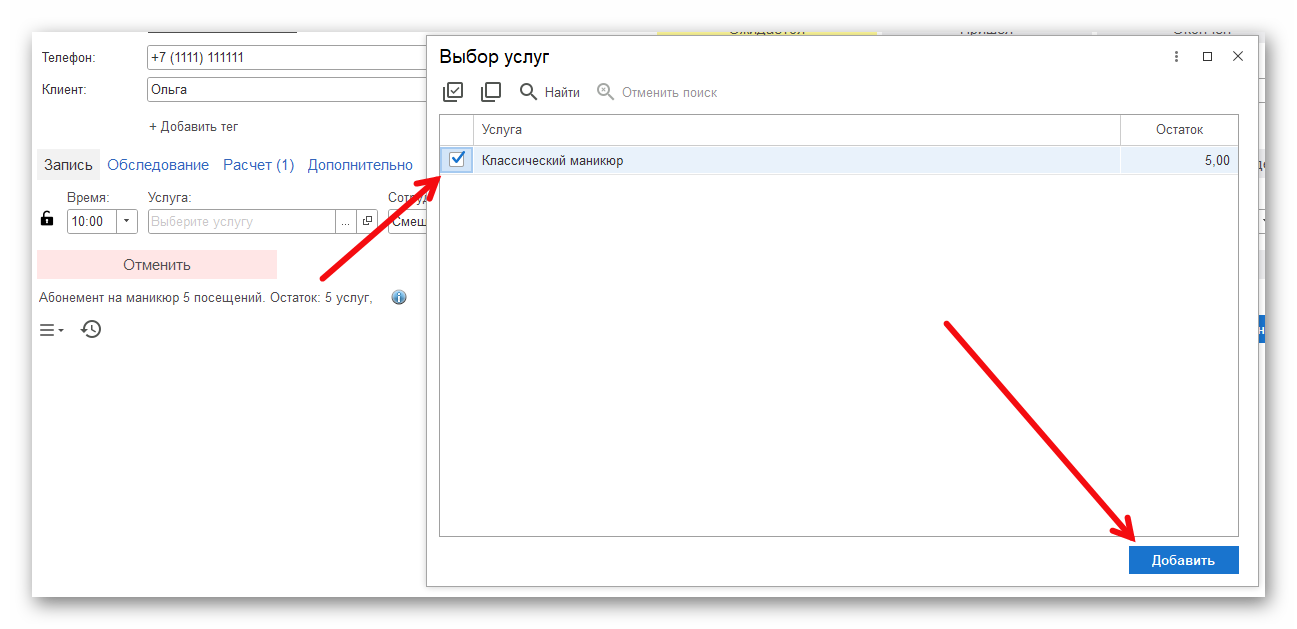Click the Отменить поиск button
The image size is (1297, 629).
(x=657, y=92)
